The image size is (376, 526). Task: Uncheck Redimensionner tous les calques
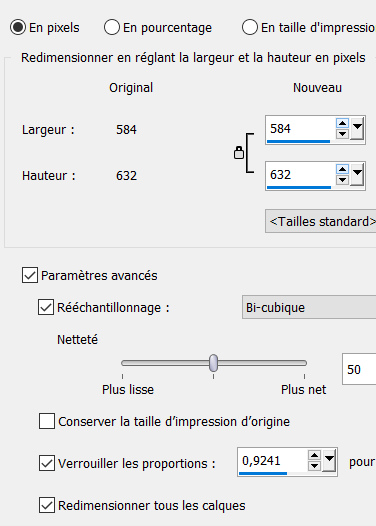[x=47, y=505]
